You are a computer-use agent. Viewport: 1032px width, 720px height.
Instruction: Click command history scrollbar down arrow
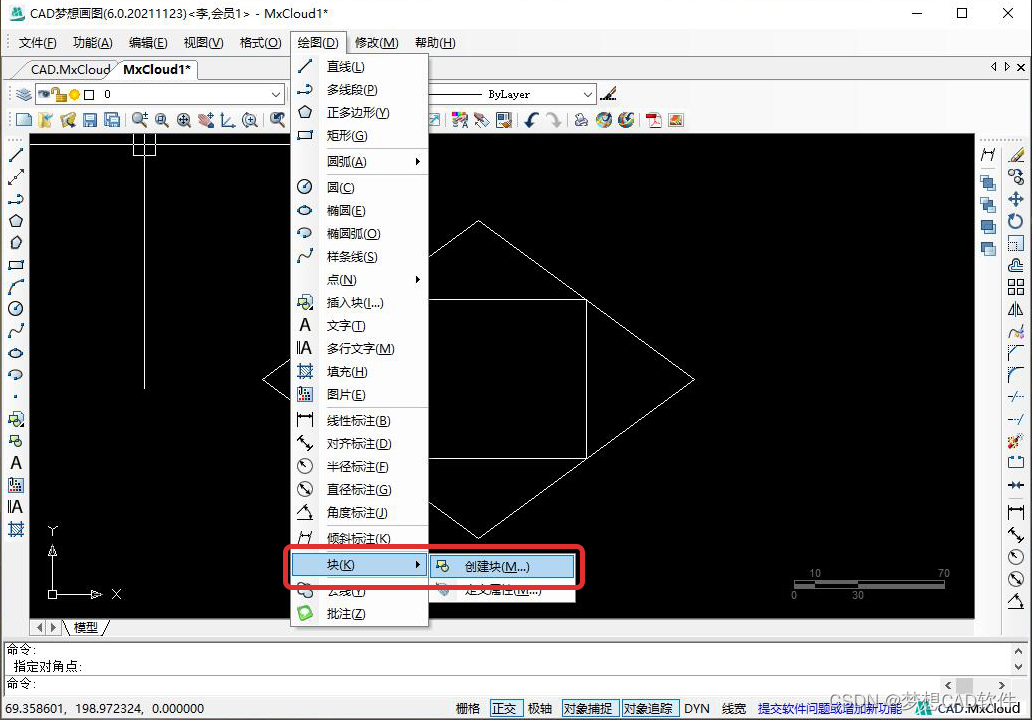tap(1018, 667)
